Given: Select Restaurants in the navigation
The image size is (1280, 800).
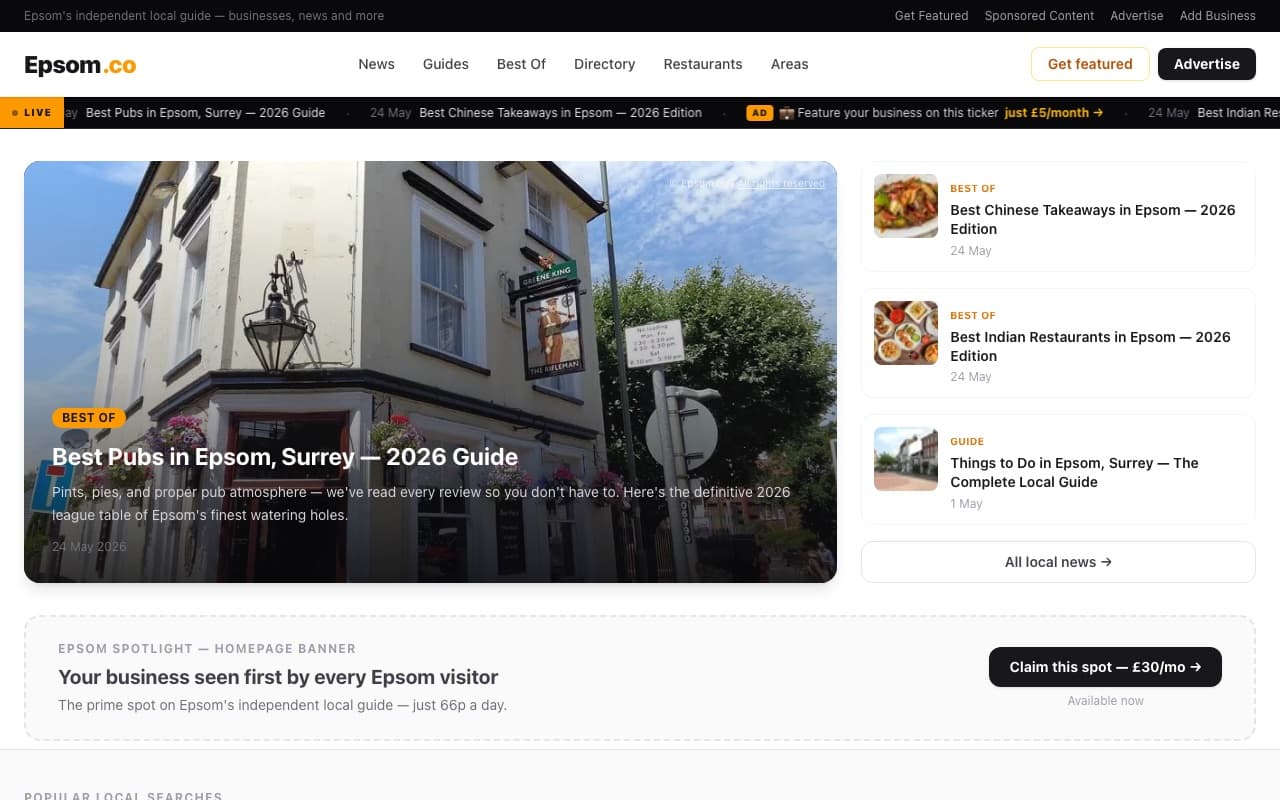Looking at the screenshot, I should point(703,64).
